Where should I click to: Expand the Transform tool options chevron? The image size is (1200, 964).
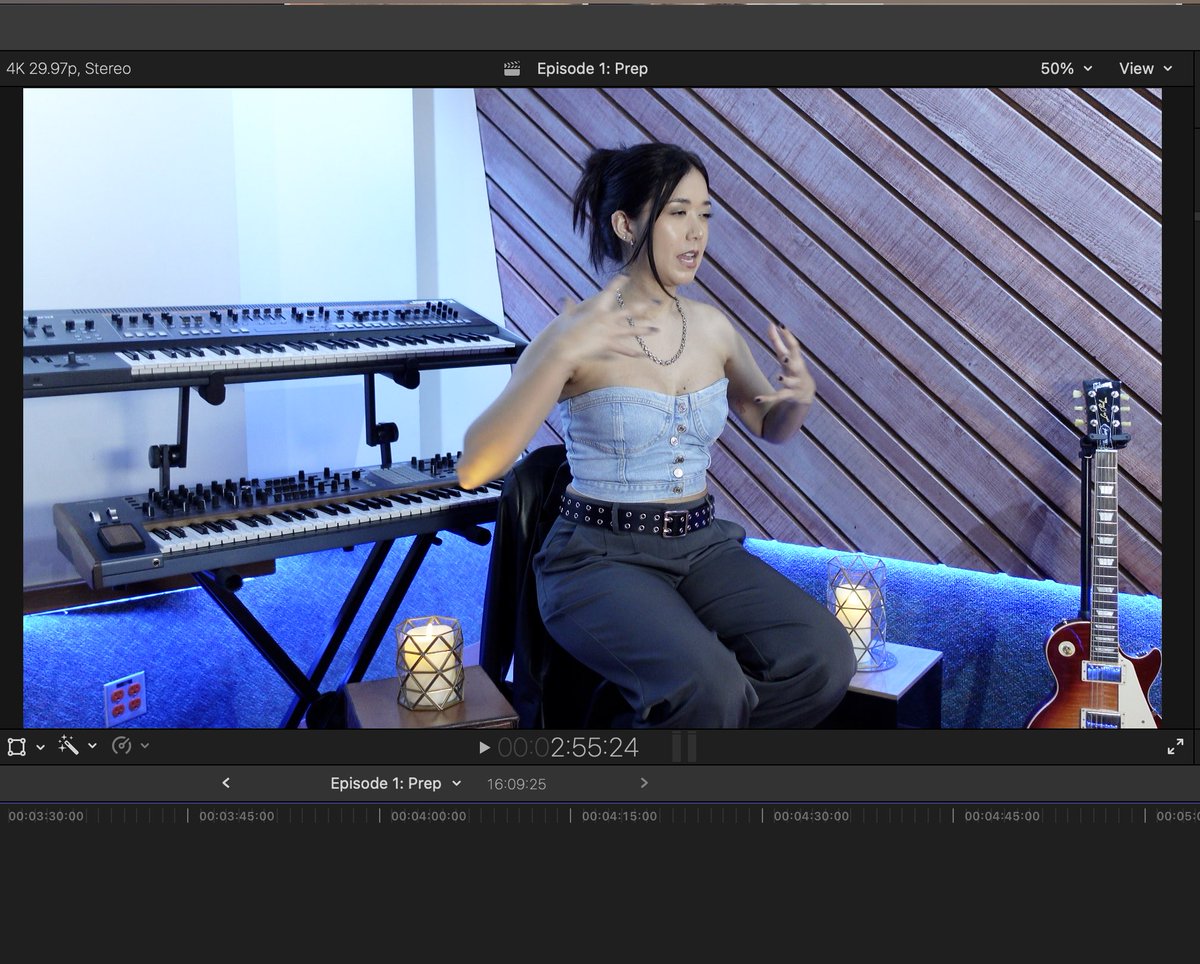[x=41, y=747]
